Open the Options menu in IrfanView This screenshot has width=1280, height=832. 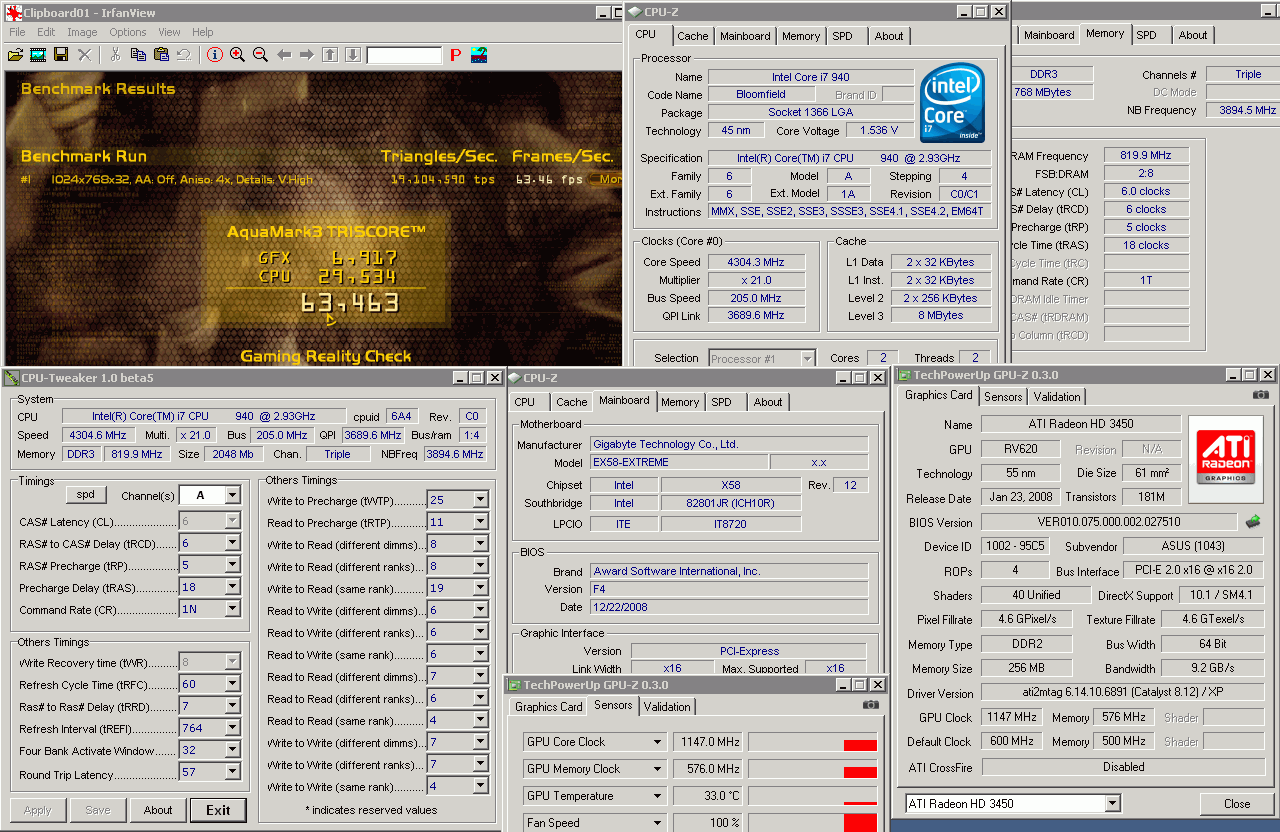[128, 32]
